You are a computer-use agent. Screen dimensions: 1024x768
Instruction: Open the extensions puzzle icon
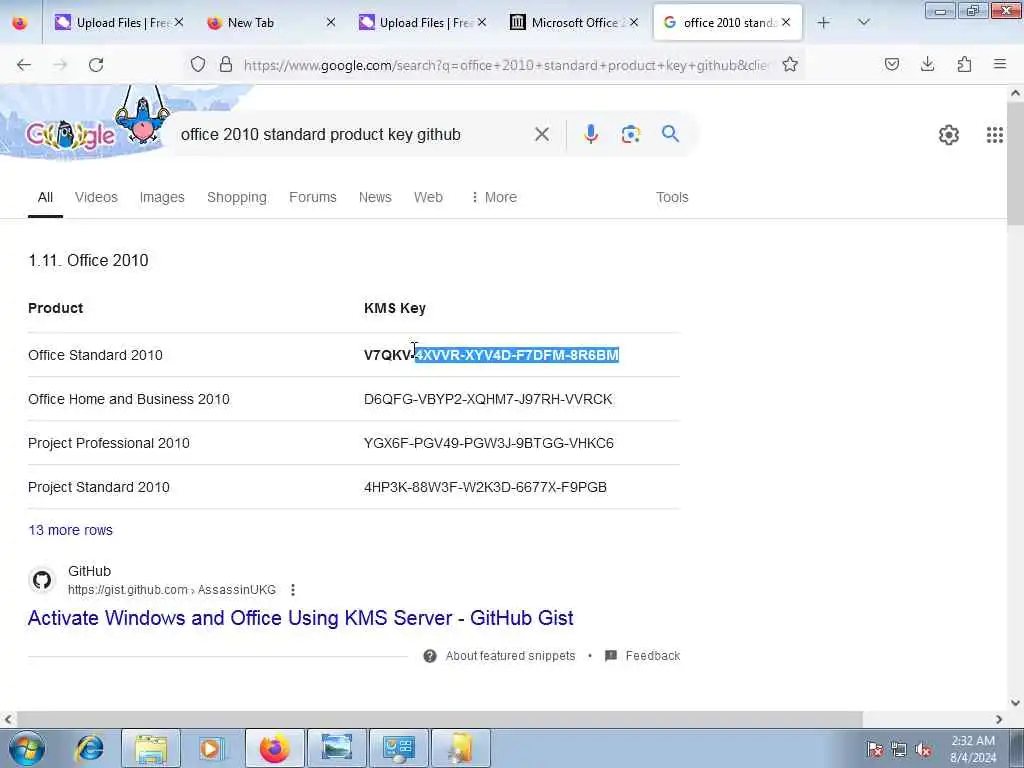(964, 64)
